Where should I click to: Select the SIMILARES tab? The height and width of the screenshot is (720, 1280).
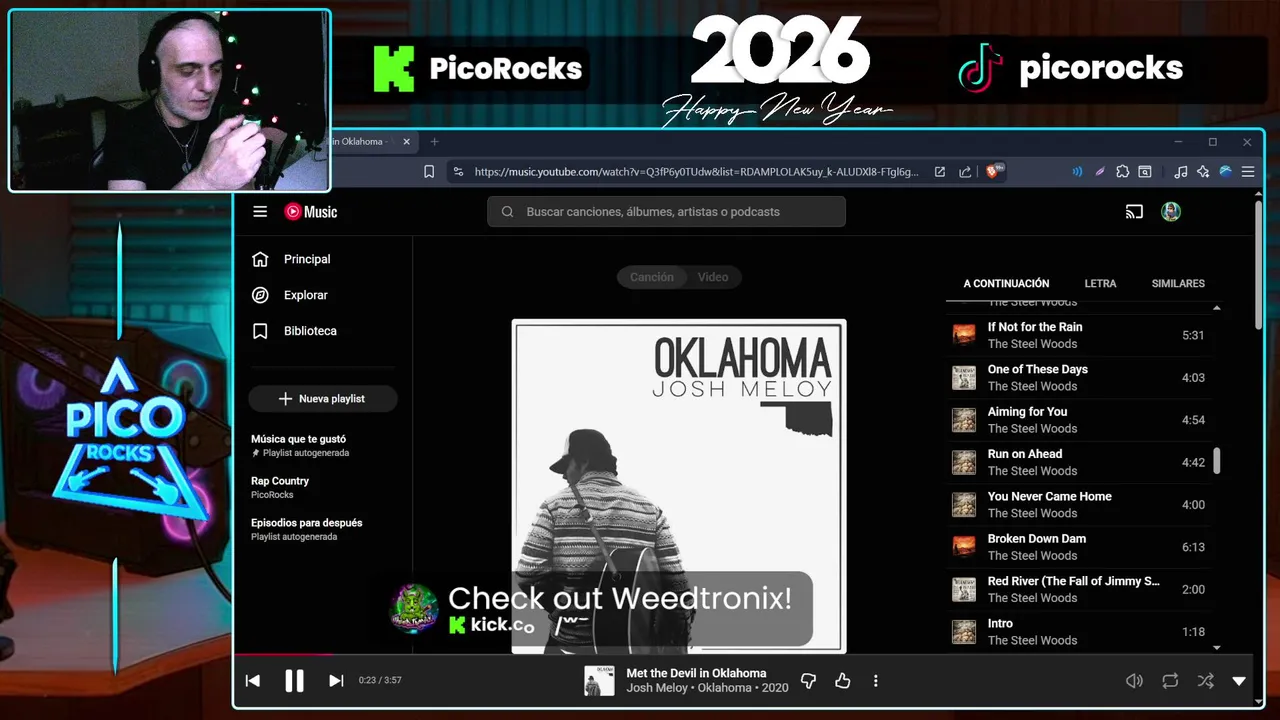(1178, 284)
